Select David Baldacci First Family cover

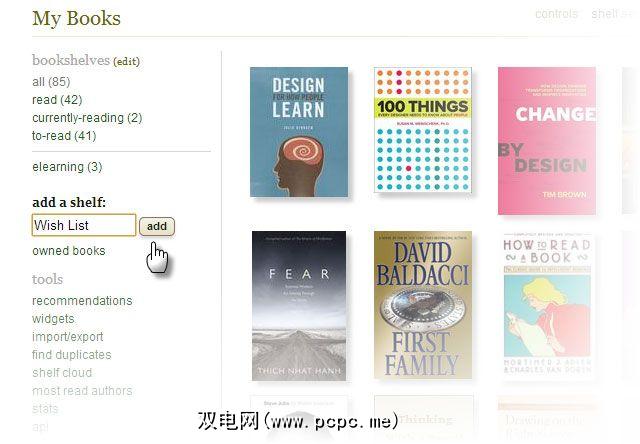point(423,305)
